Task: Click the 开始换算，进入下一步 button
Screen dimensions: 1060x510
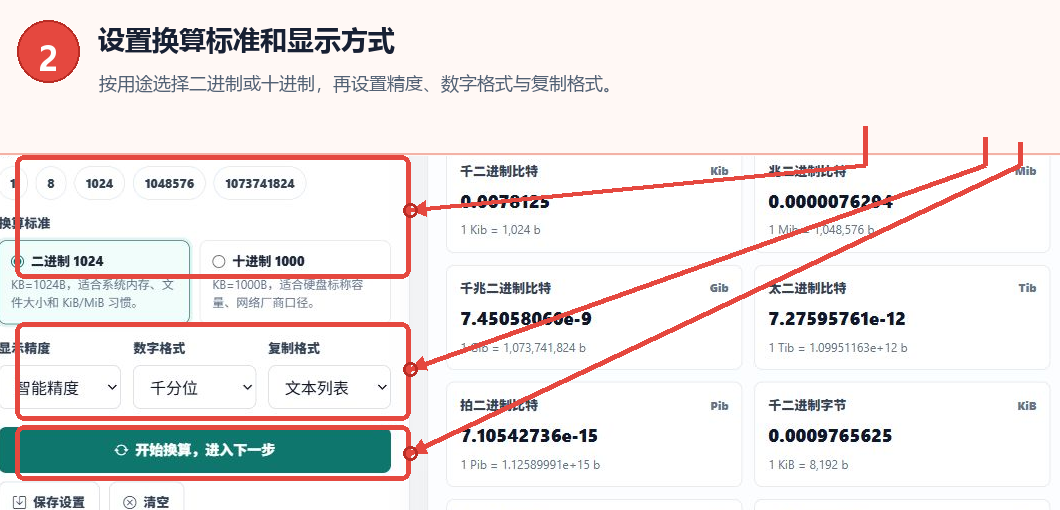Action: click(195, 450)
